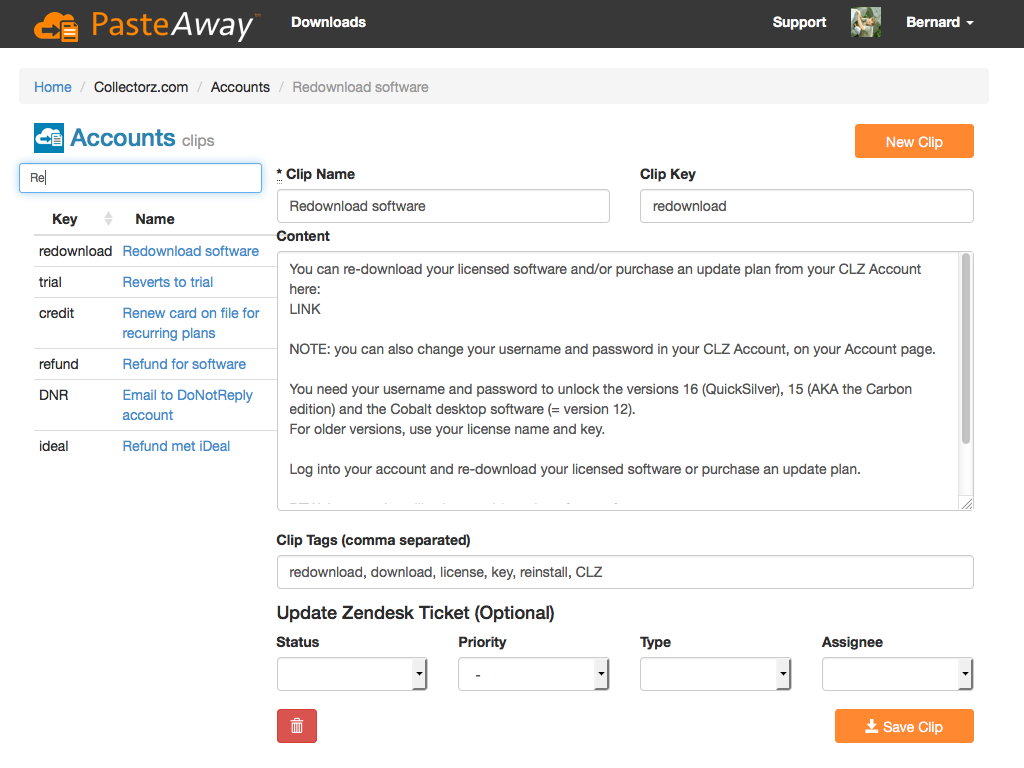Image resolution: width=1024 pixels, height=768 pixels.
Task: Open the Assignee dropdown
Action: point(897,675)
